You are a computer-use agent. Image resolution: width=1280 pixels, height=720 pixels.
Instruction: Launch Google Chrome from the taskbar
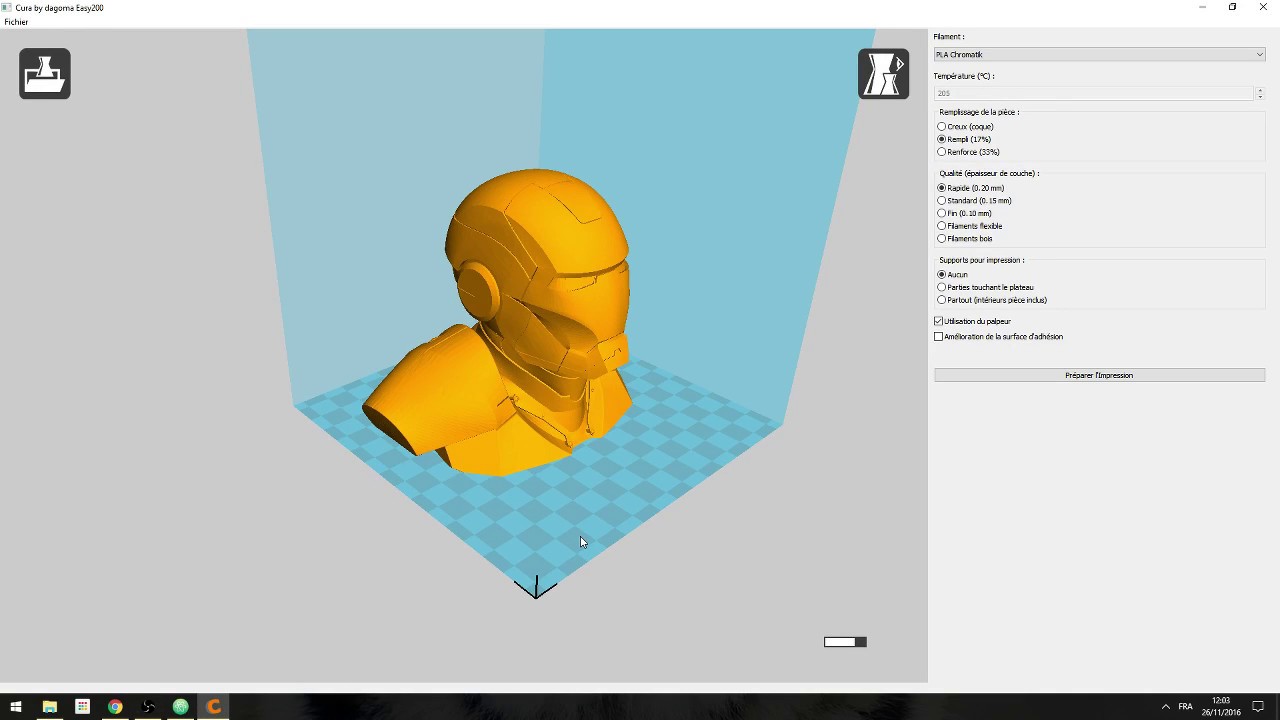[x=115, y=707]
